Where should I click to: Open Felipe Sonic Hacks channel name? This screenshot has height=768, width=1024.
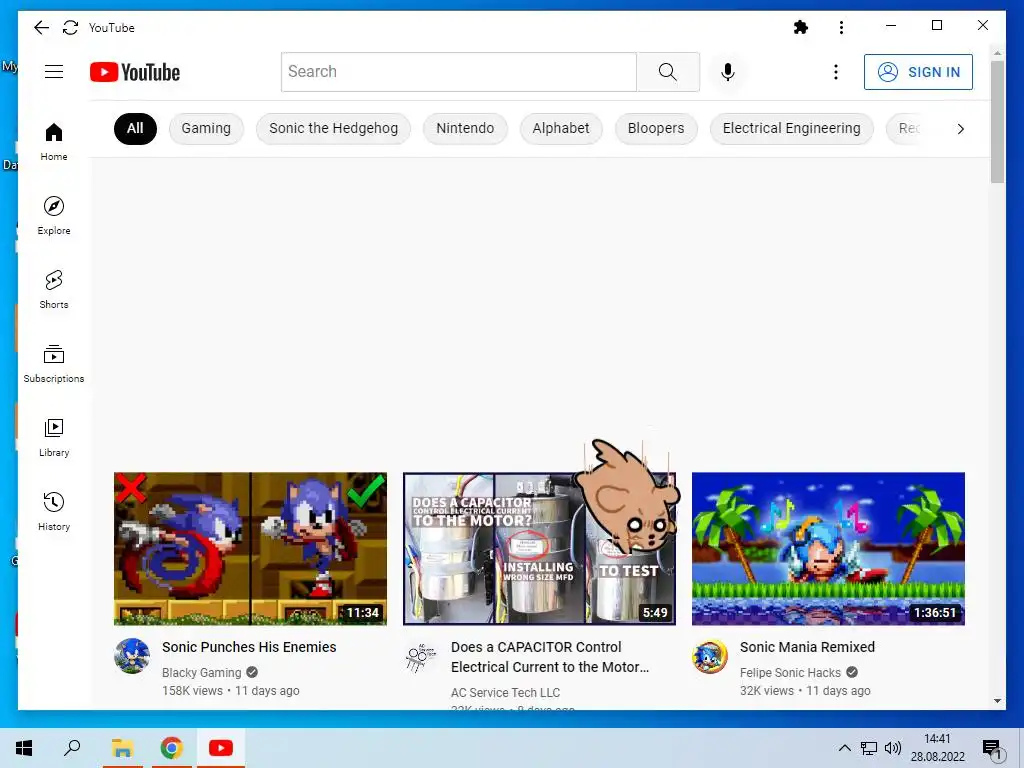(790, 673)
